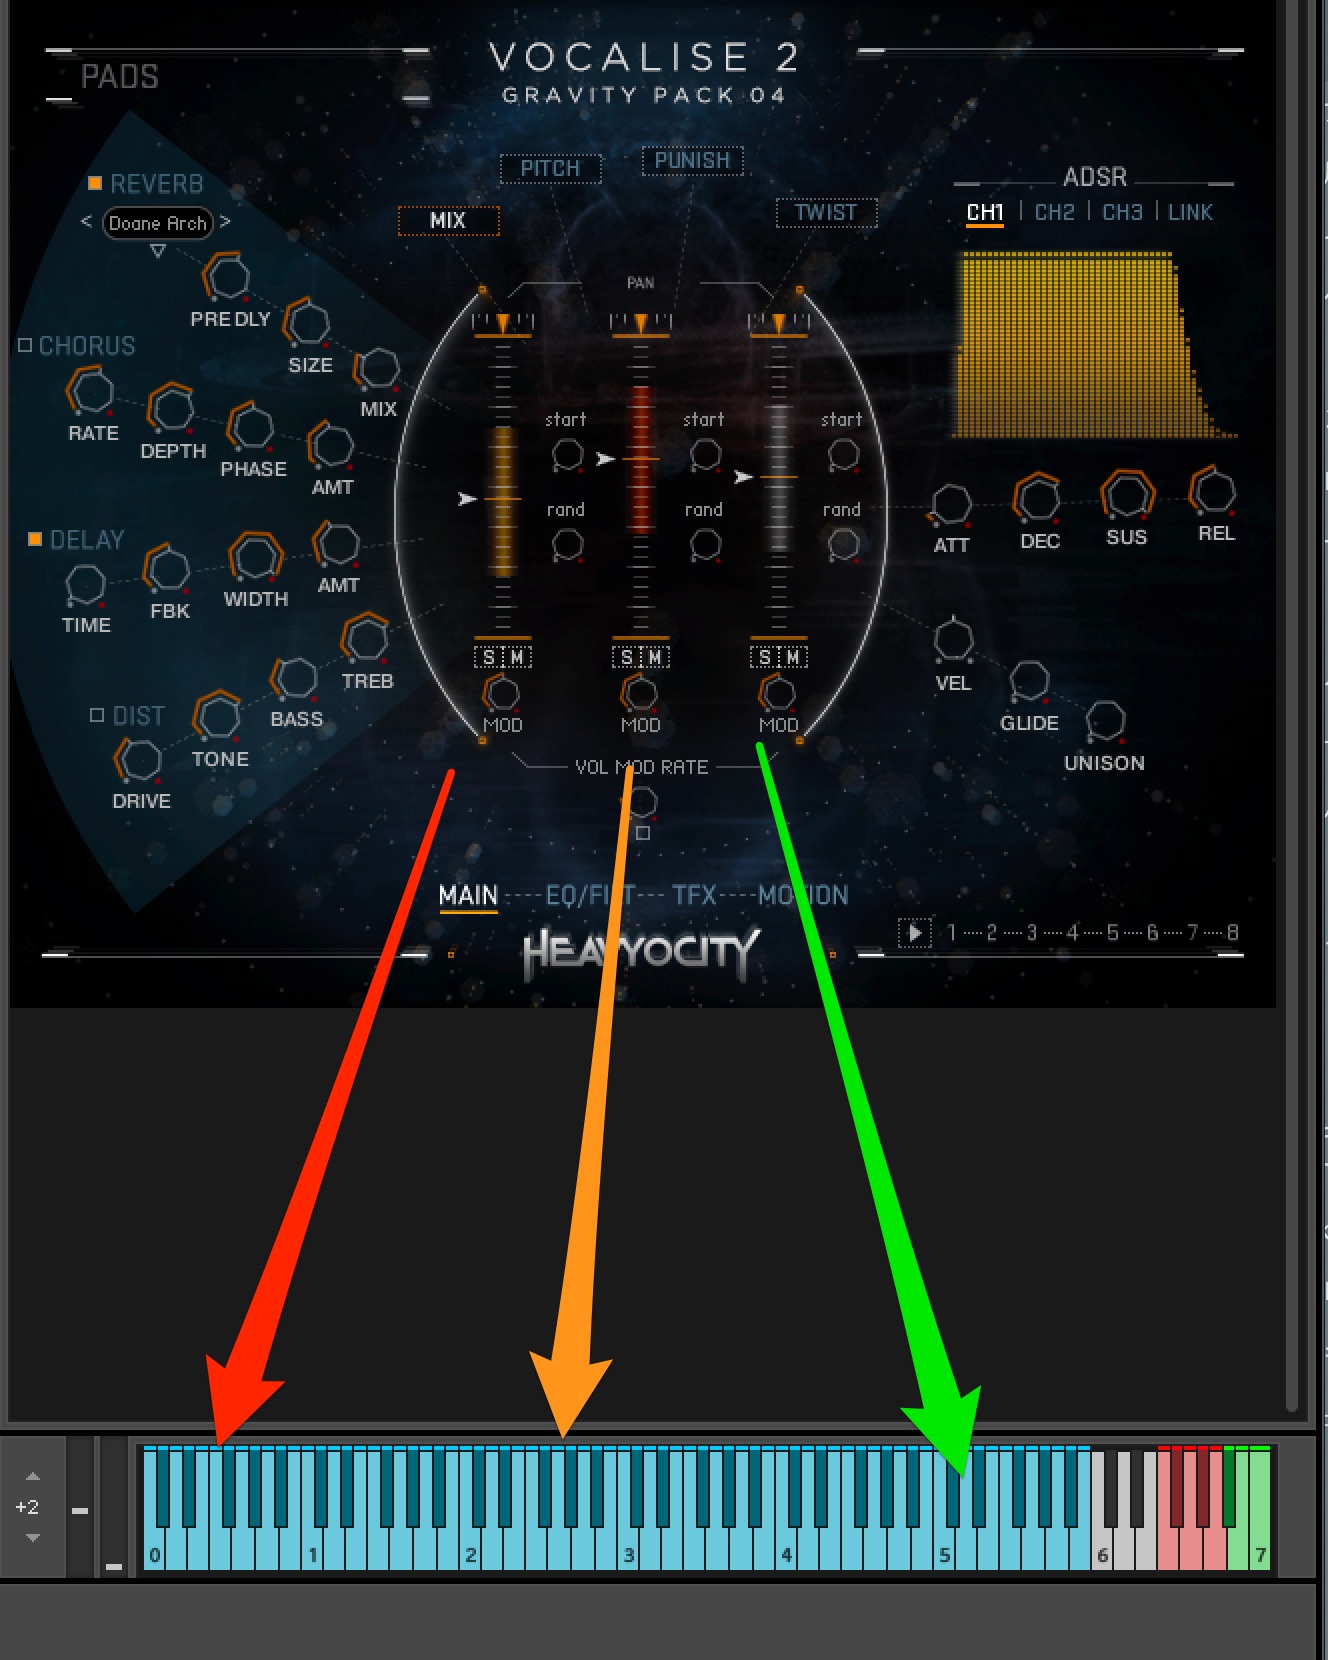This screenshot has height=1660, width=1328.
Task: Click the chorus DEPTH knob
Action: [171, 409]
